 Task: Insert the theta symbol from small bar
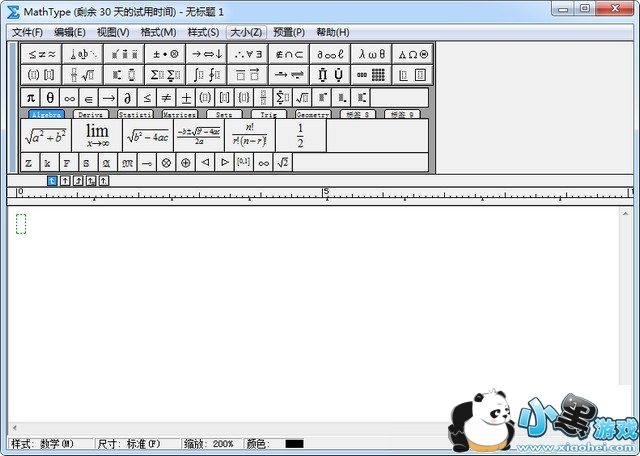50,98
